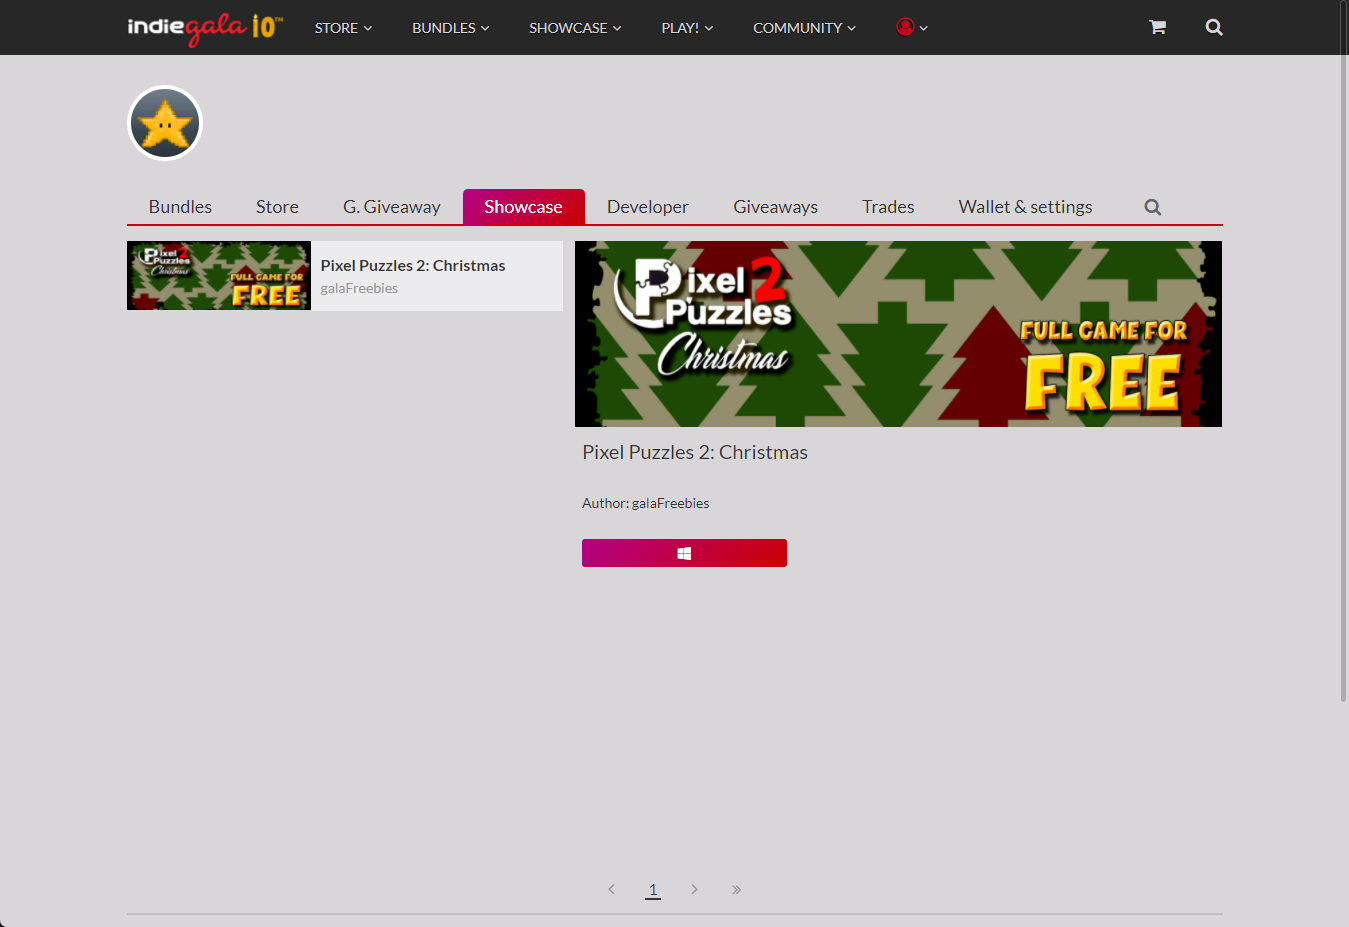Image resolution: width=1349 pixels, height=927 pixels.
Task: Open the Wallet & settings tab
Action: (1025, 207)
